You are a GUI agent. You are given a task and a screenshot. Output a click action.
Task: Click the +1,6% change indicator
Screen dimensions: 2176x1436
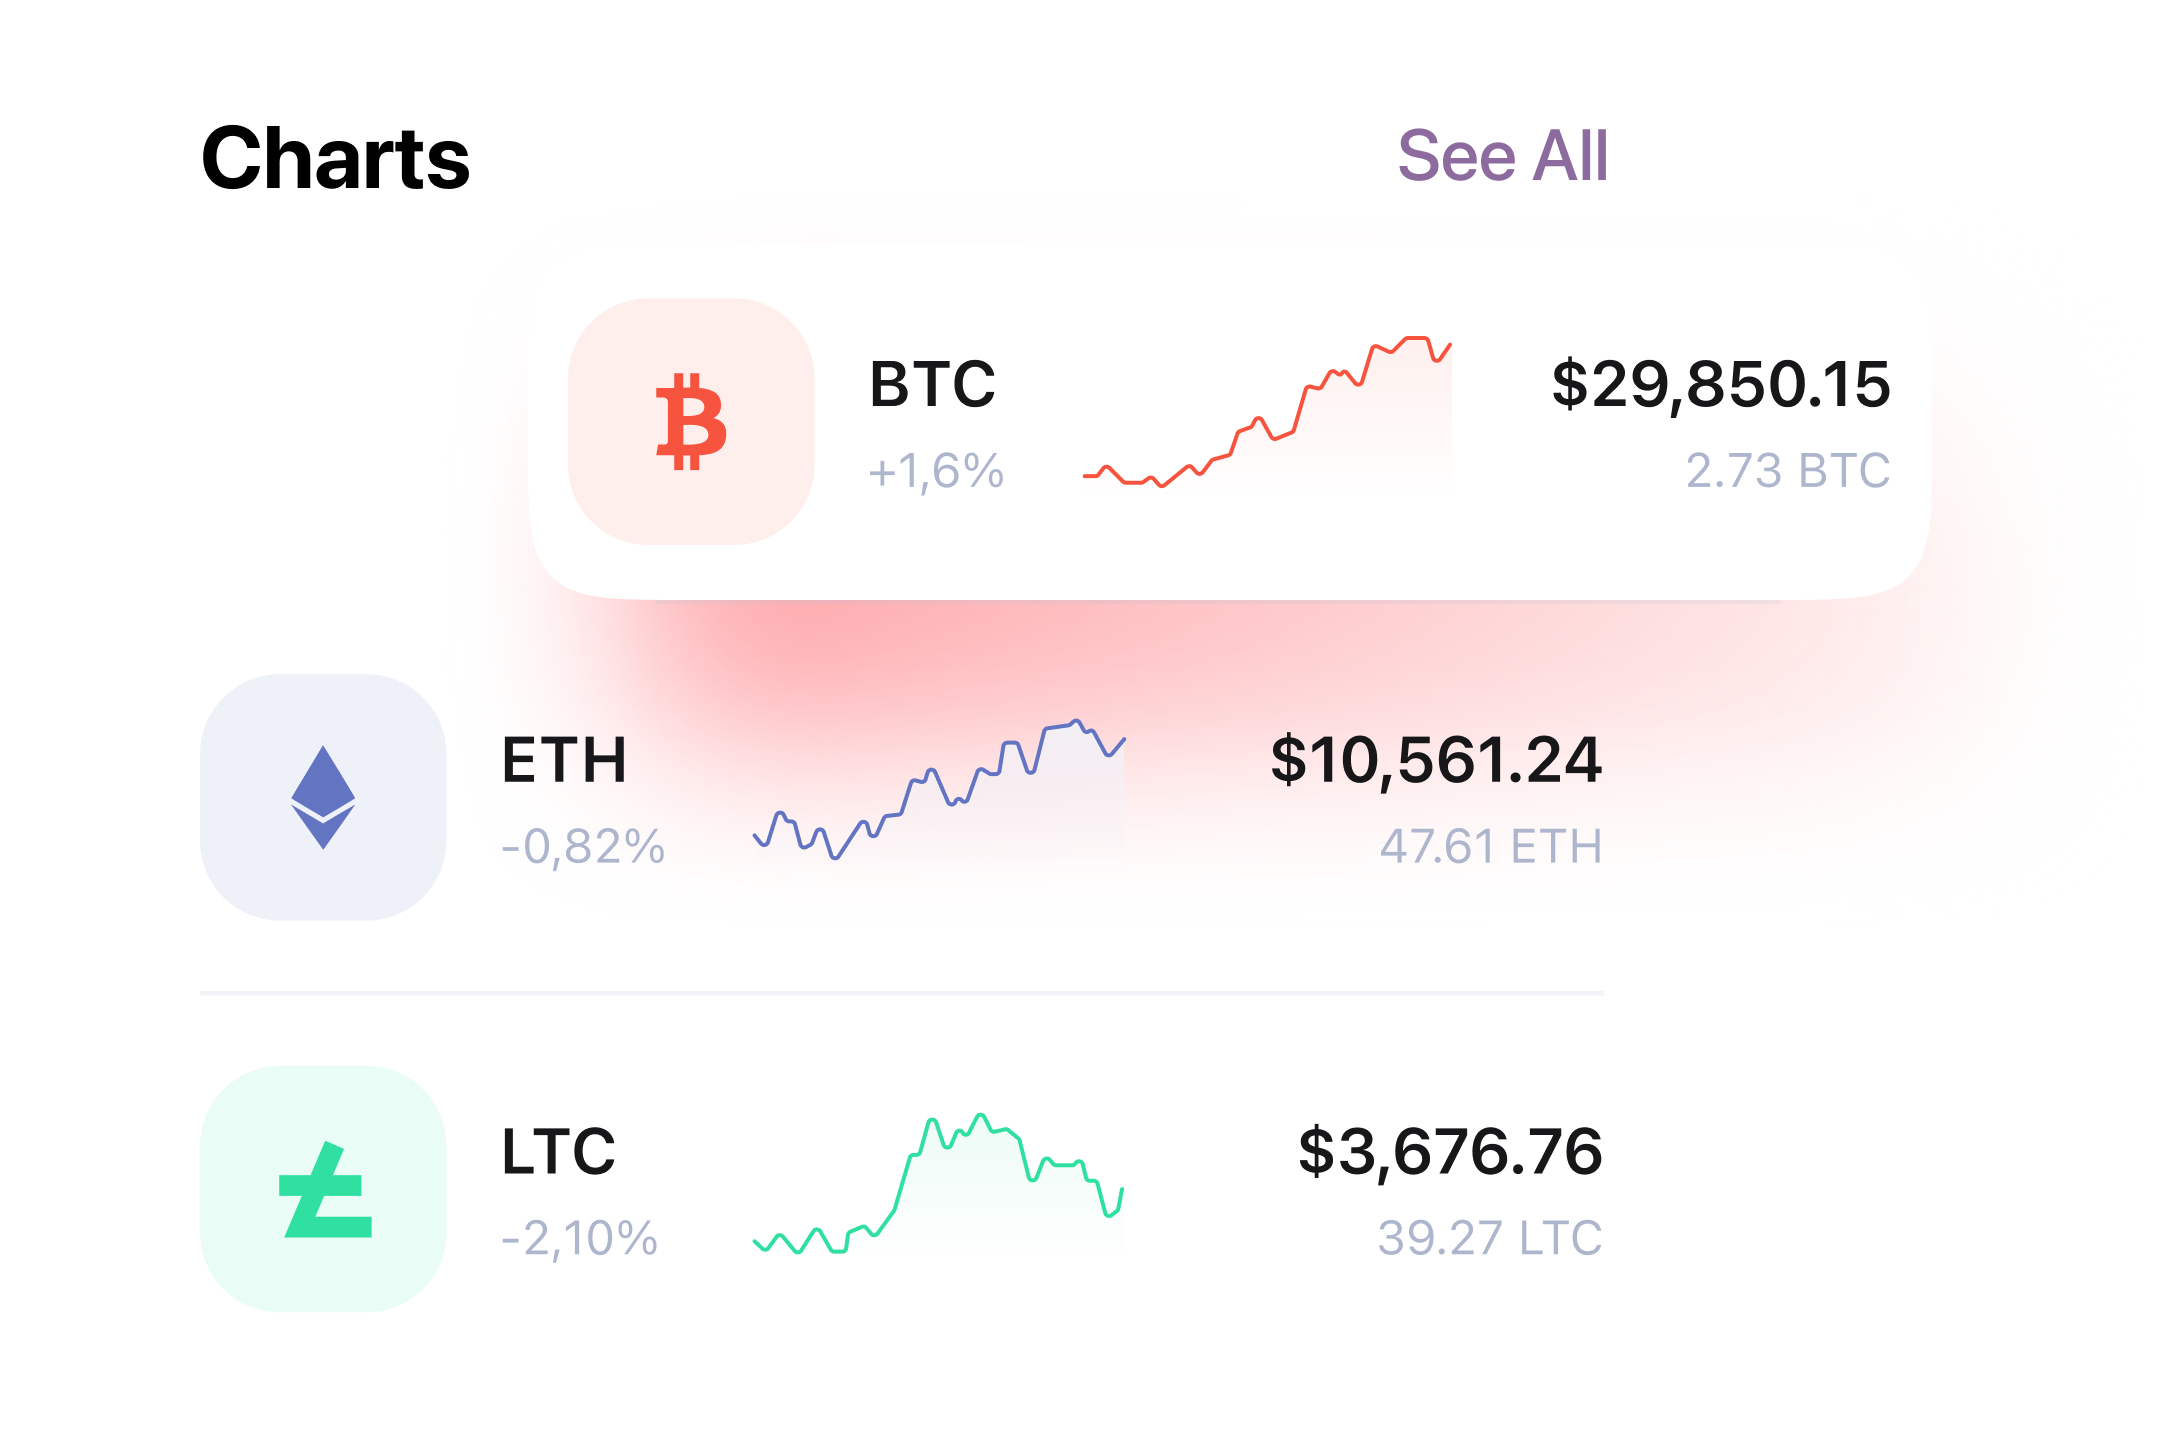tap(936, 471)
